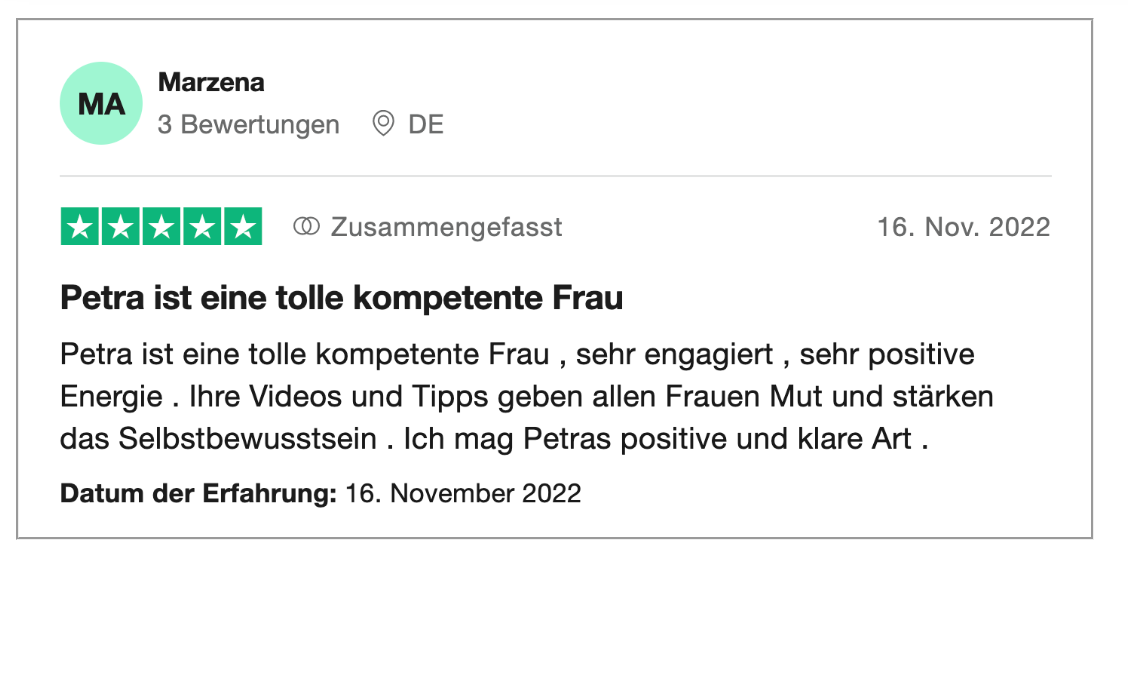Screen dimensions: 1128x688
Task: Click the "3 Bewertungen" review count
Action: (x=249, y=125)
